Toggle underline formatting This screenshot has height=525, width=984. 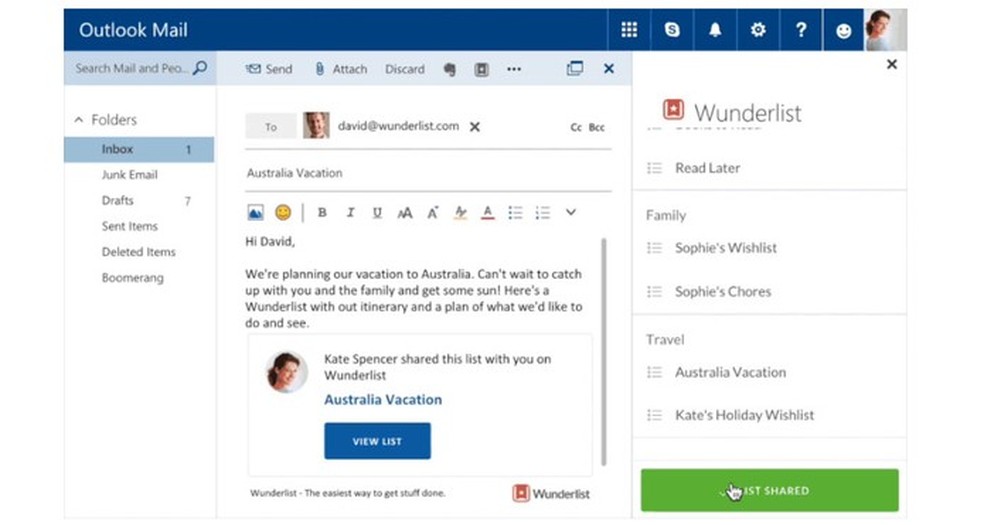tap(377, 213)
